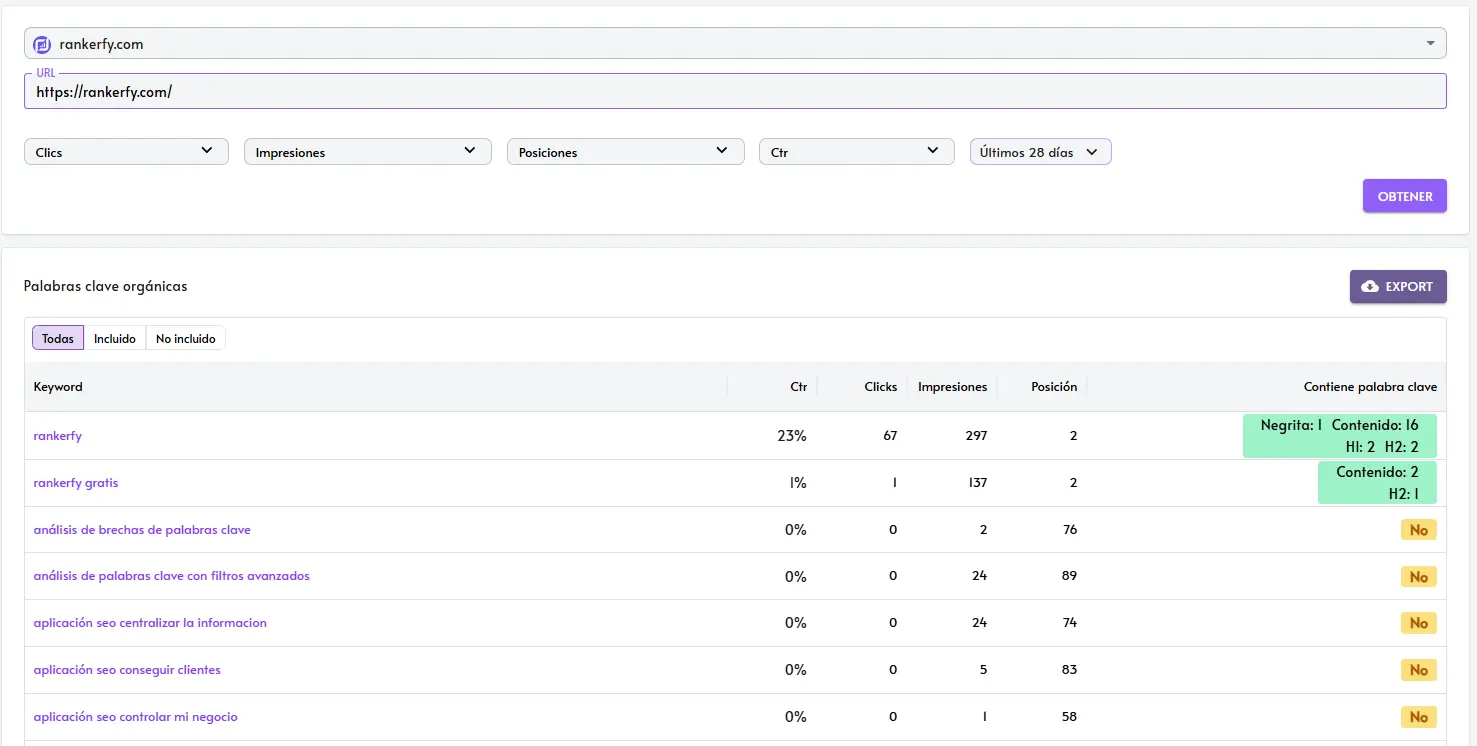
Task: Sort by Contiene palabra clave column header
Action: coord(1370,386)
